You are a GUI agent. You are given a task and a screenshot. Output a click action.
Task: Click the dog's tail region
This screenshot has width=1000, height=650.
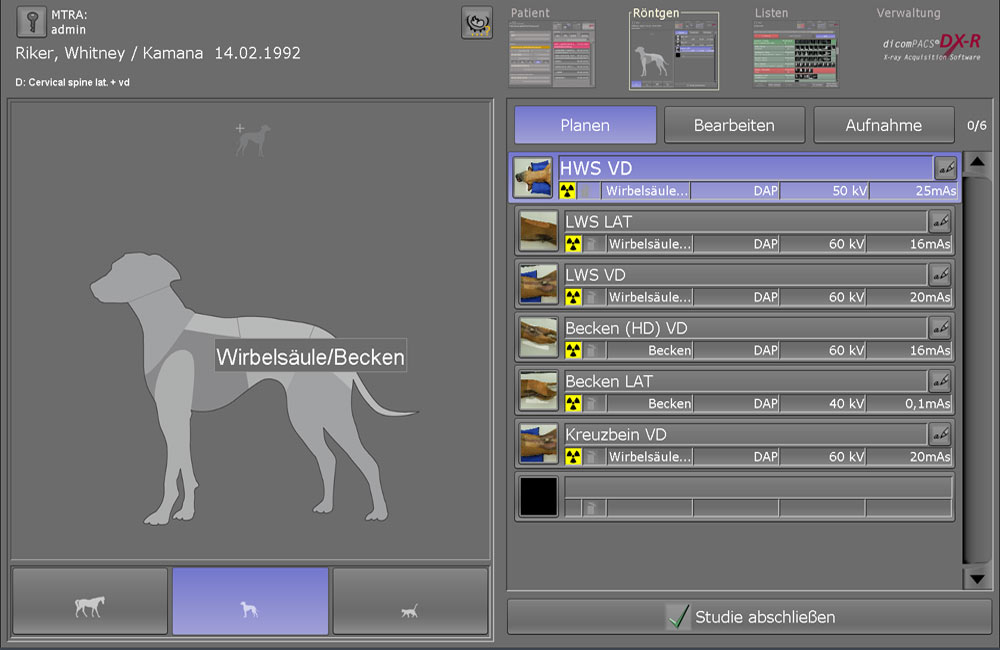(x=383, y=399)
